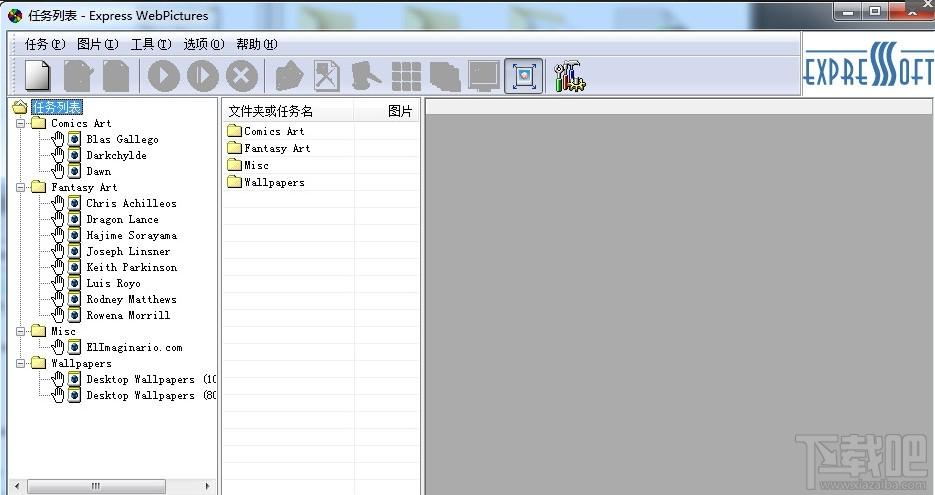Click the hand icon beside Blas Gallego
This screenshot has height=495, width=935.
click(x=57, y=139)
